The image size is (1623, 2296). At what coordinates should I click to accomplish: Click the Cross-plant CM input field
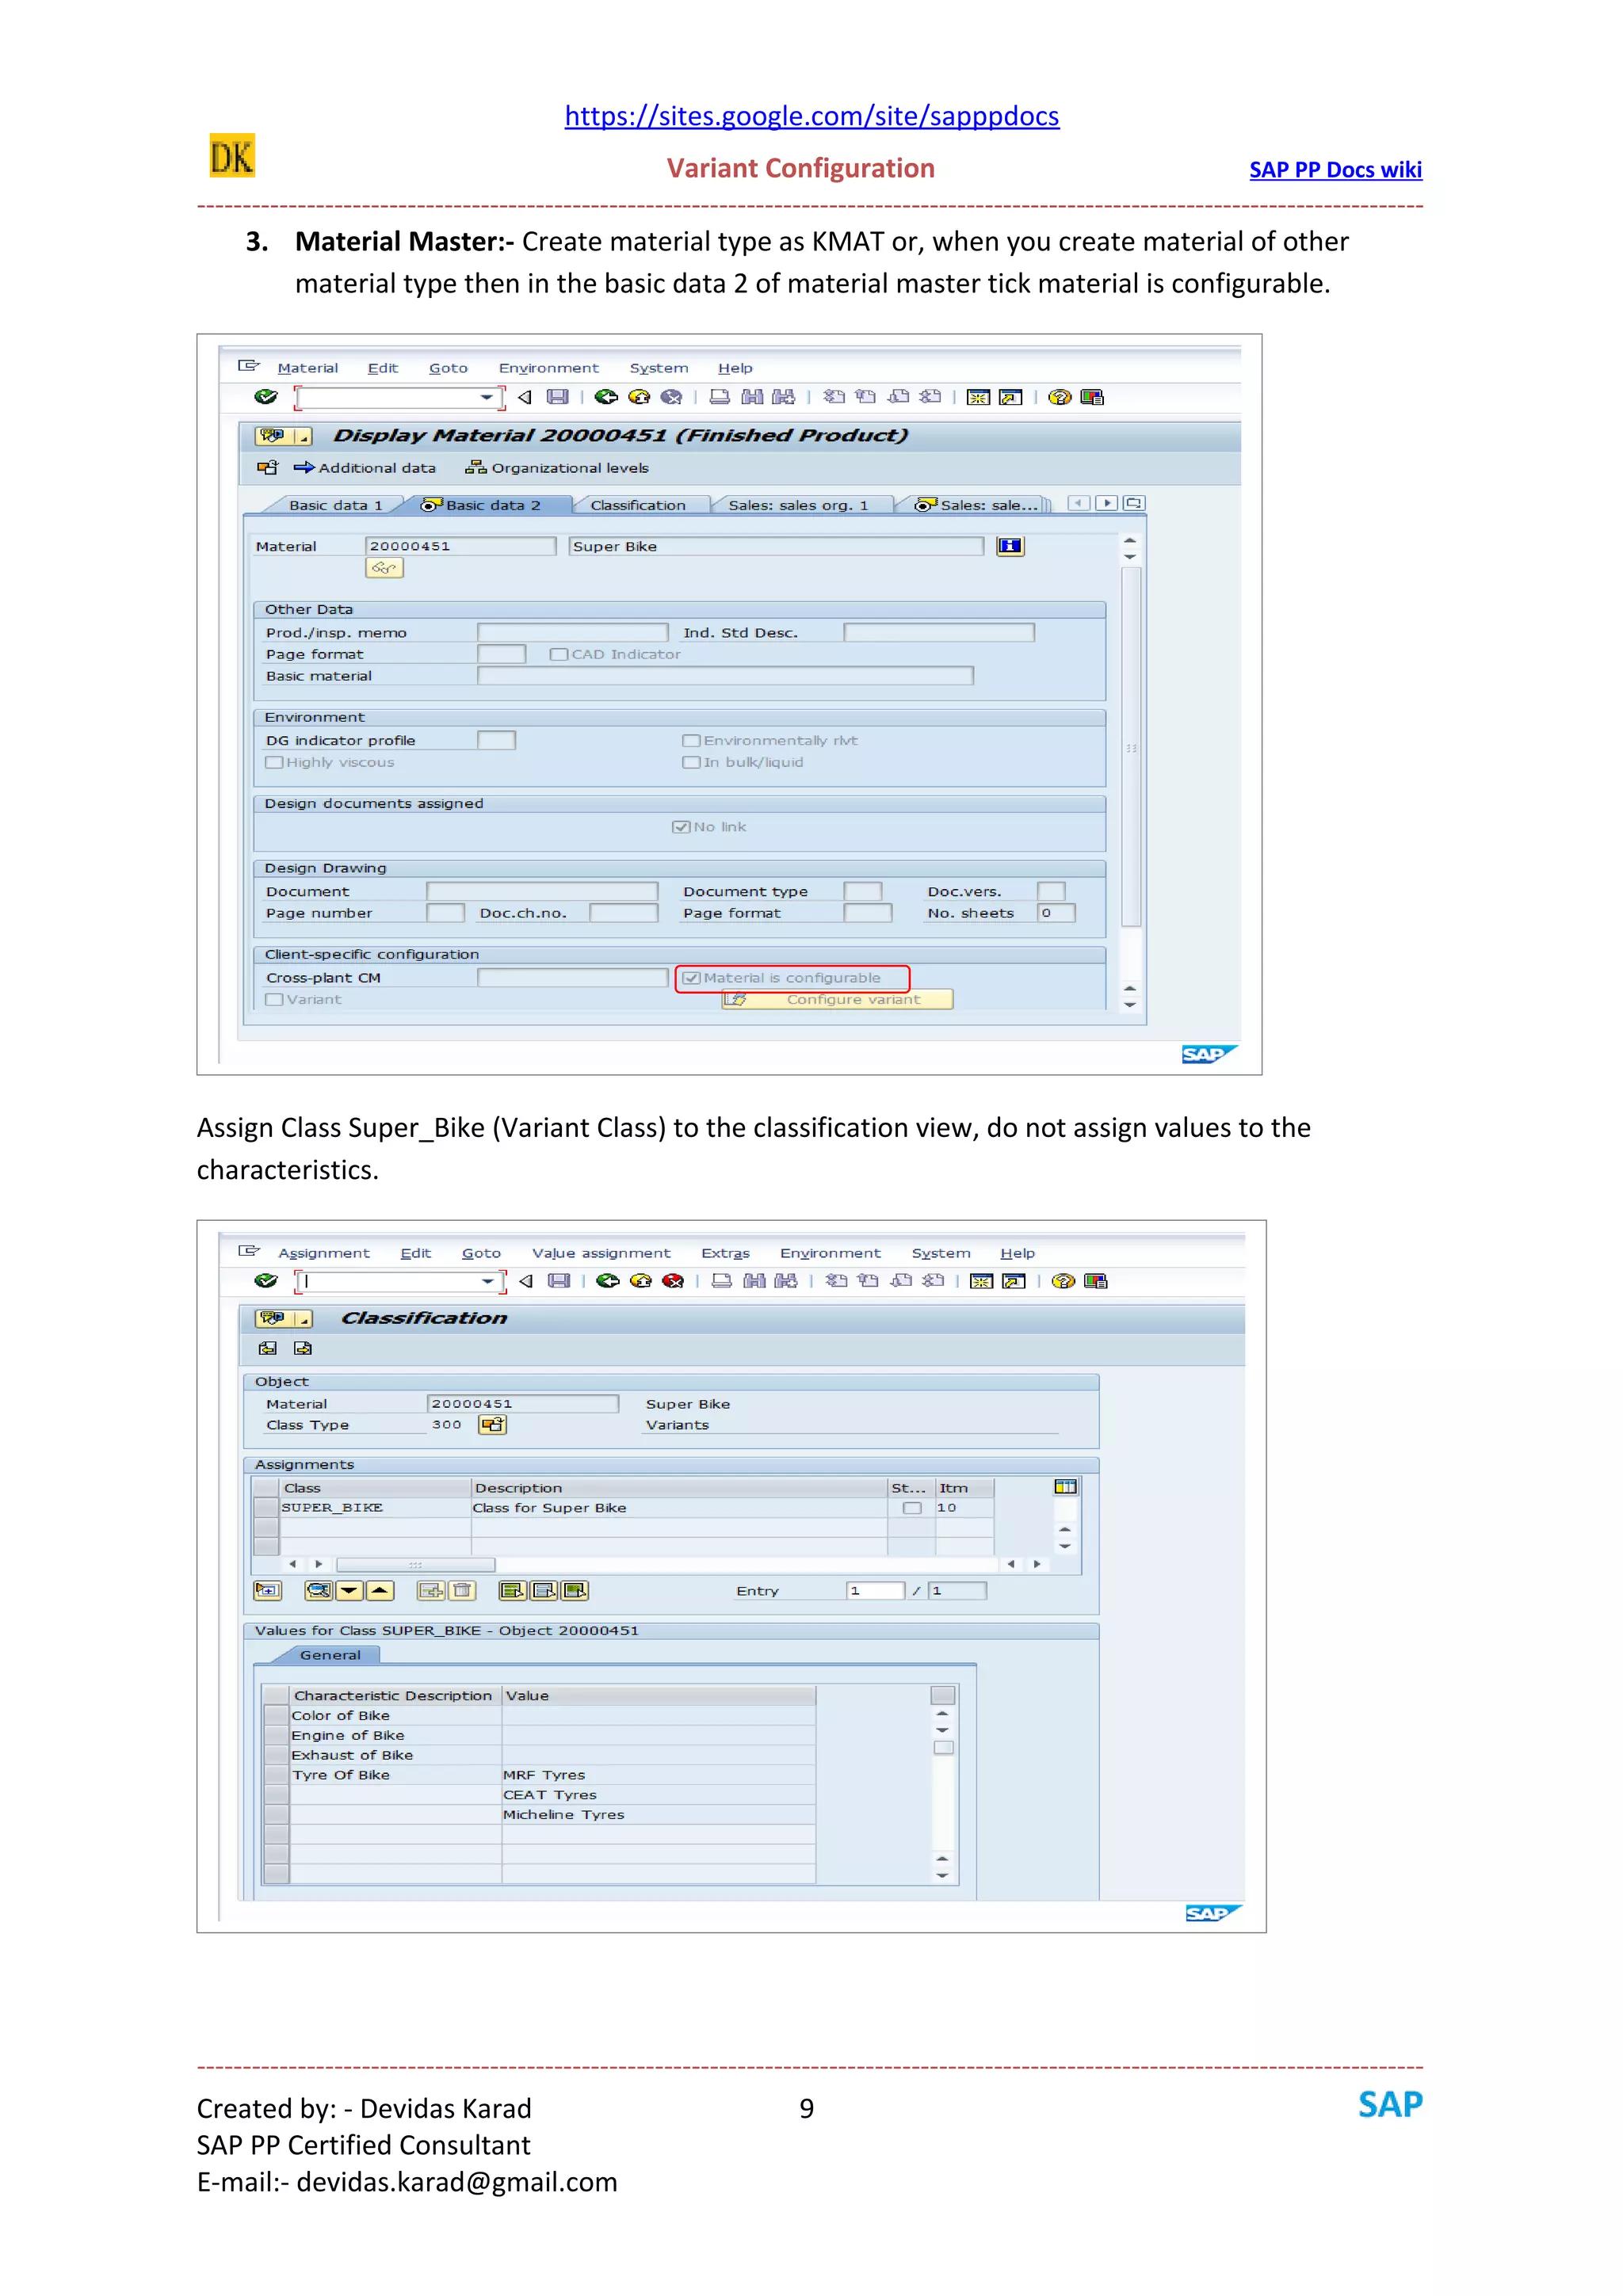click(x=572, y=978)
